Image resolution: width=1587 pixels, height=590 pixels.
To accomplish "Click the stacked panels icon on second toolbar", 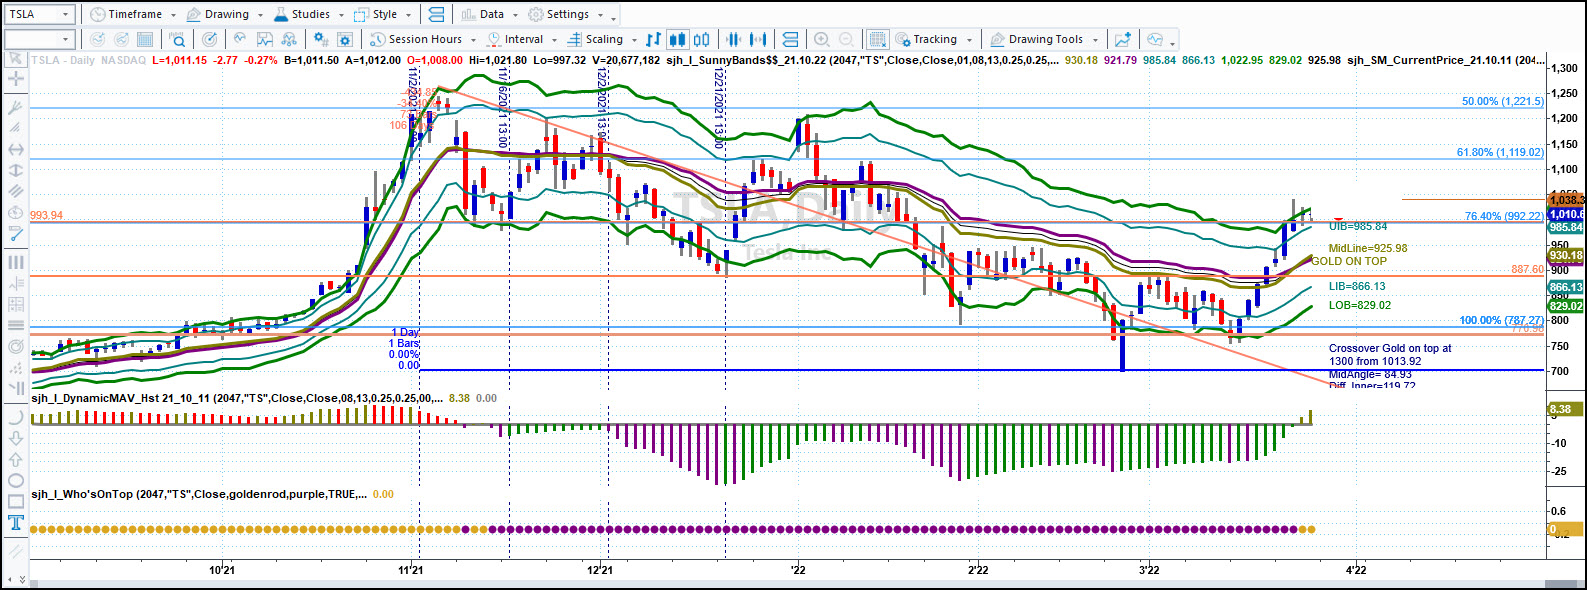I will [790, 39].
